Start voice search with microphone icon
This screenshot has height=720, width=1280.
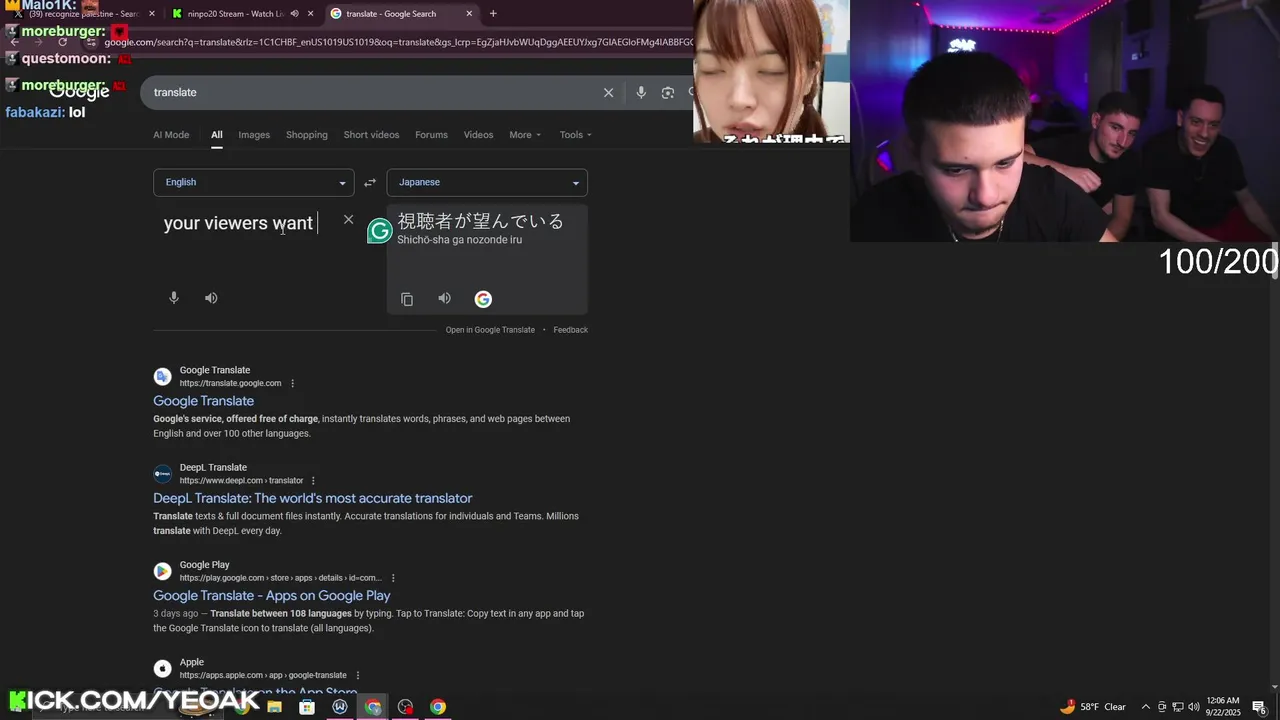(x=641, y=92)
